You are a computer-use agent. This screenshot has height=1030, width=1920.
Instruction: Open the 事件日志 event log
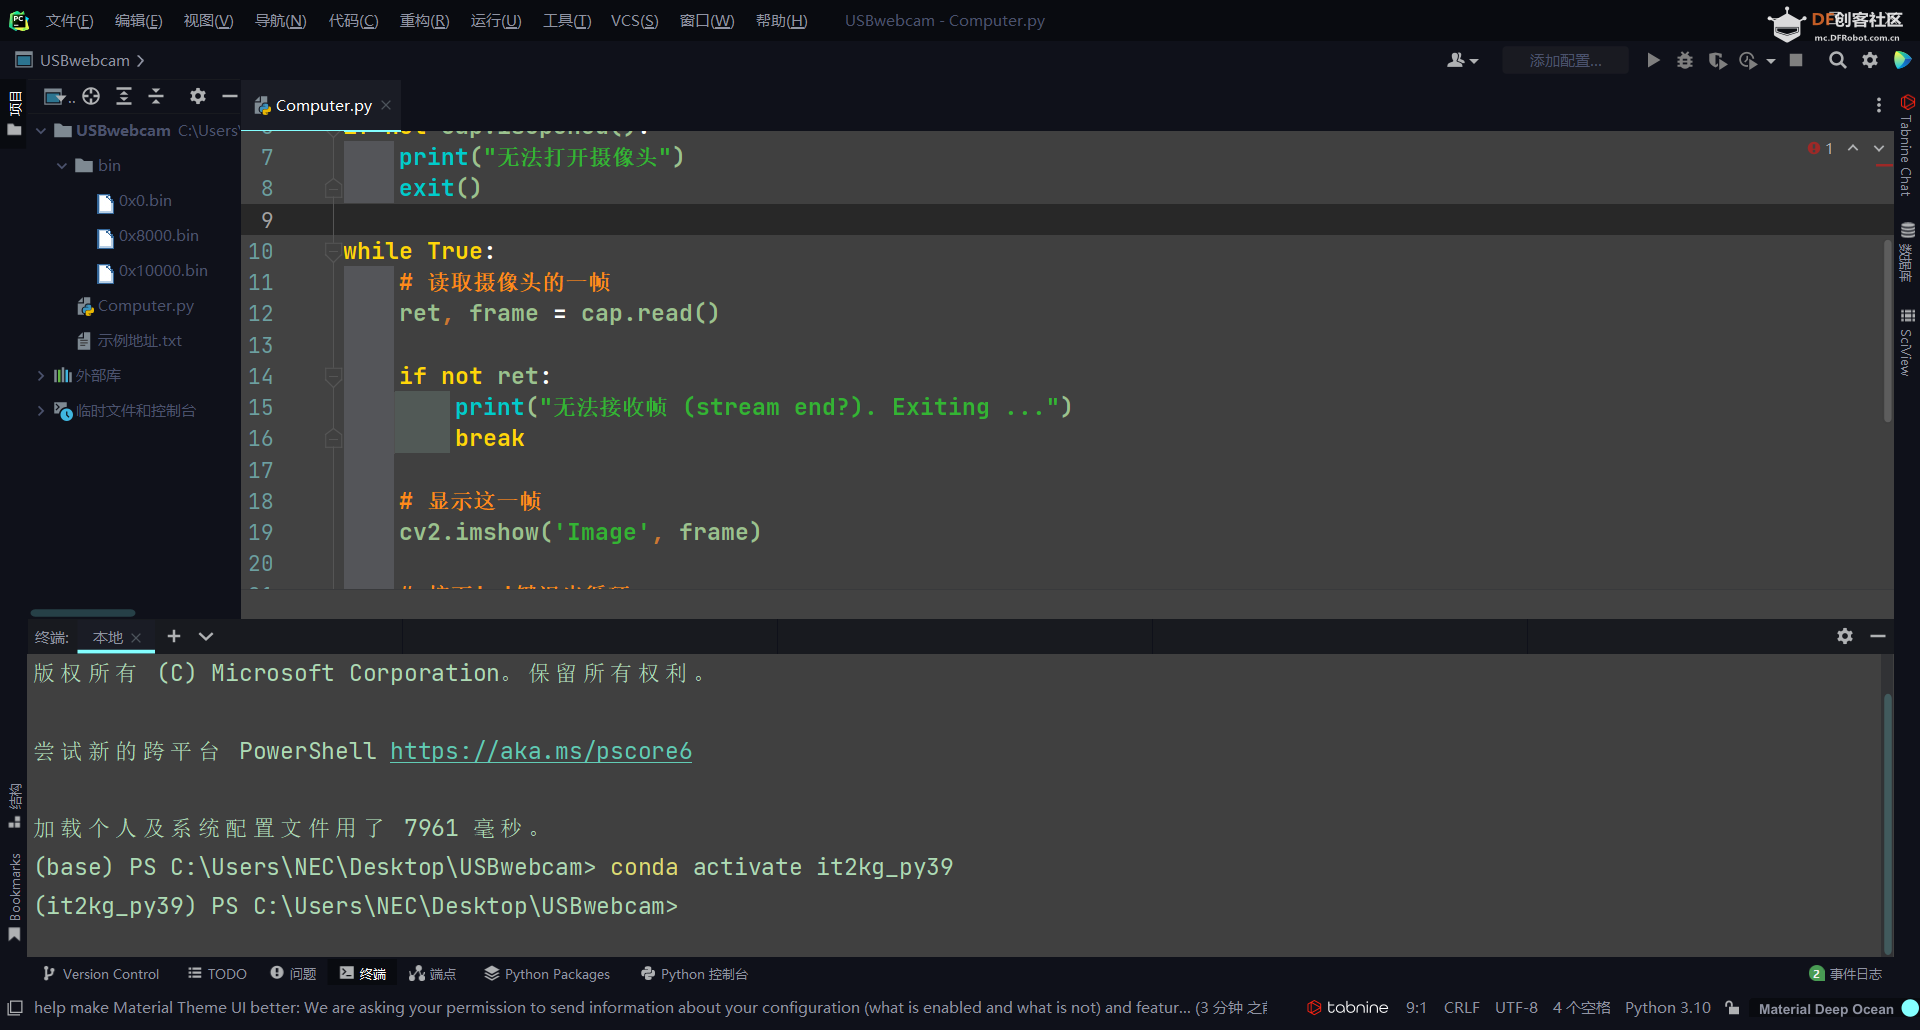point(1846,974)
